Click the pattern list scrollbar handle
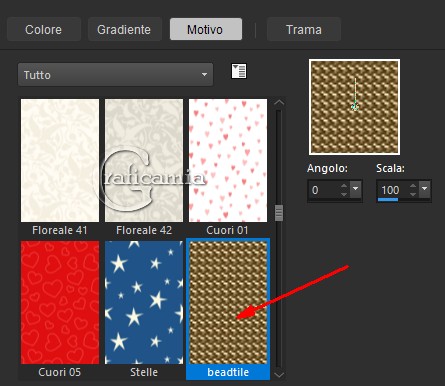 (x=279, y=213)
